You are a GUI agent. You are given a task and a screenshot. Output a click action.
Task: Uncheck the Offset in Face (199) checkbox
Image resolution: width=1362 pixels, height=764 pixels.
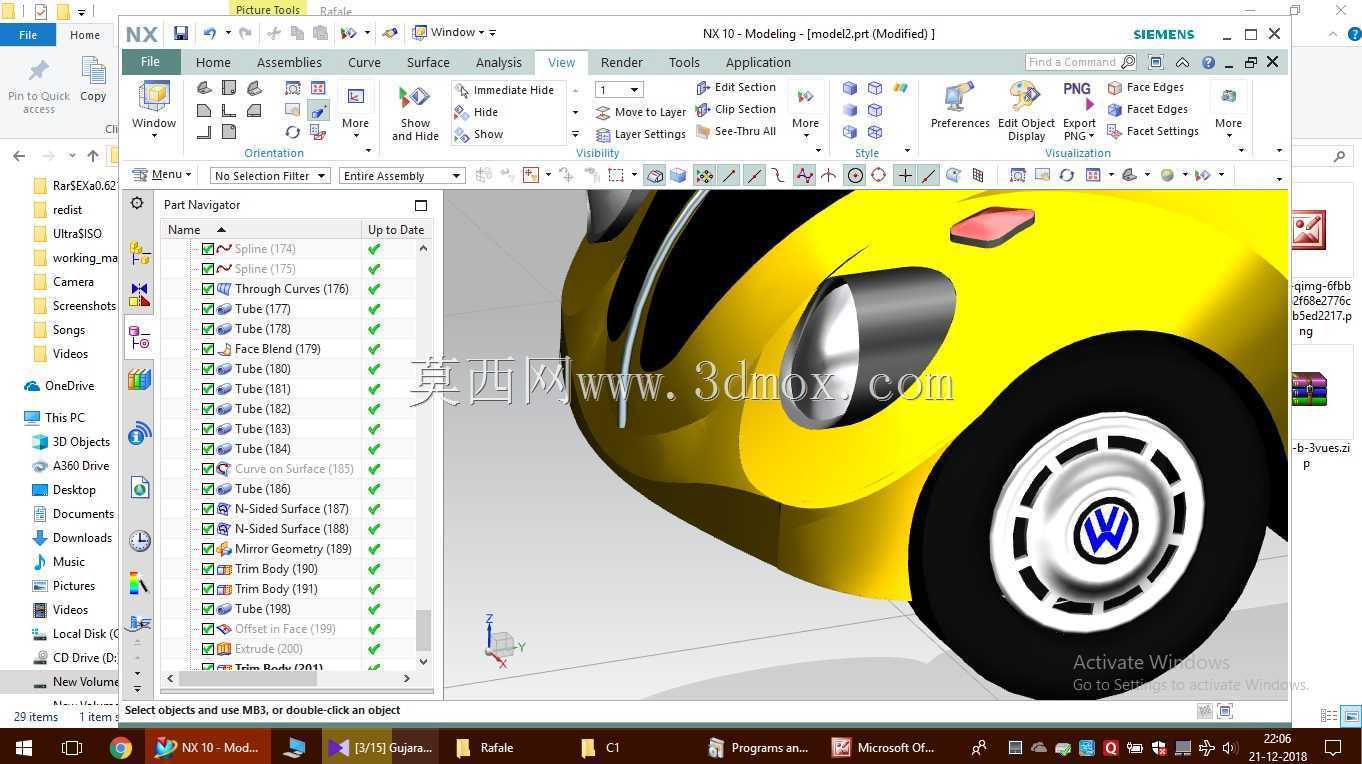click(208, 629)
